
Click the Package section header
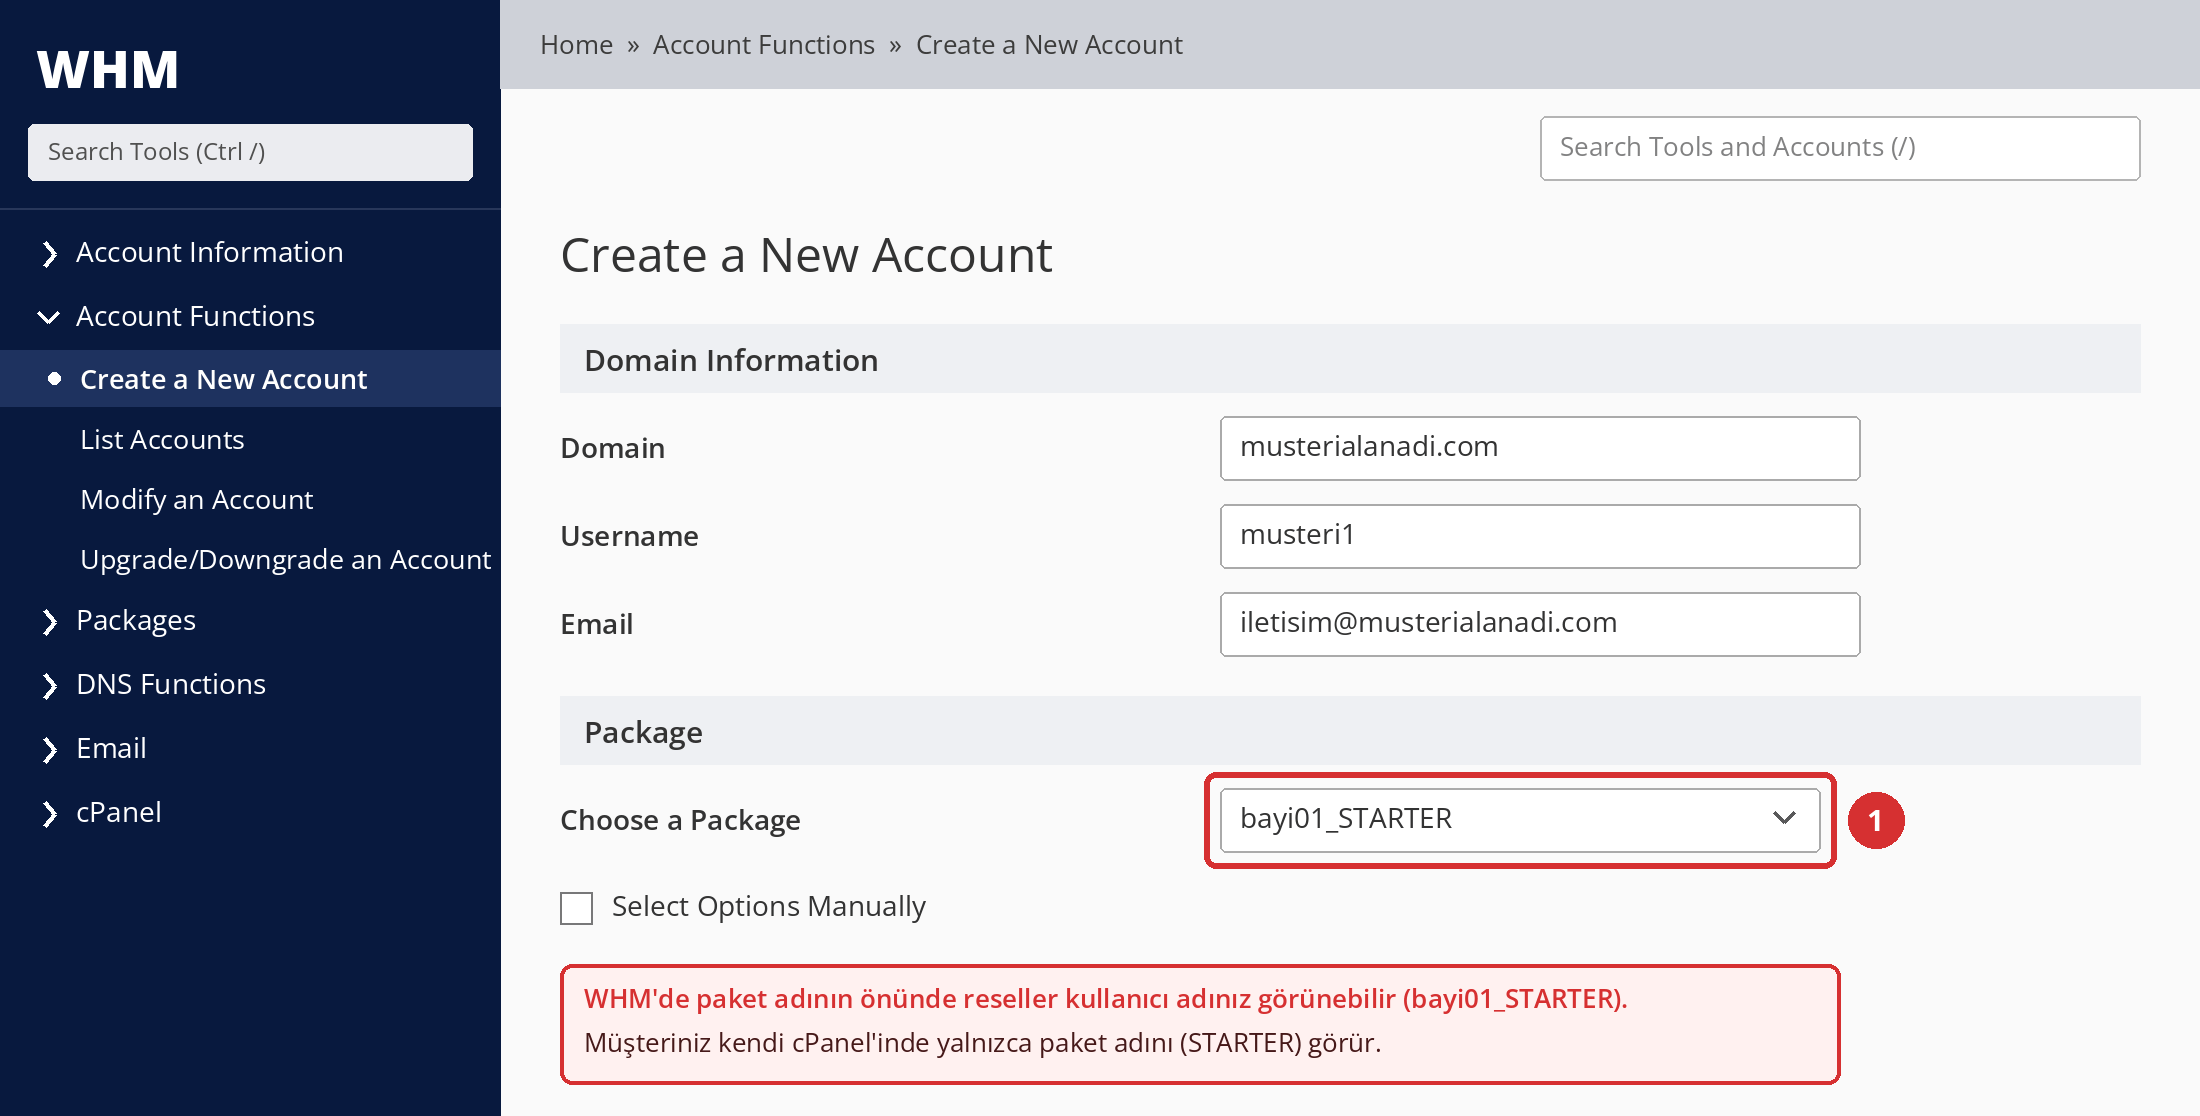(1350, 731)
